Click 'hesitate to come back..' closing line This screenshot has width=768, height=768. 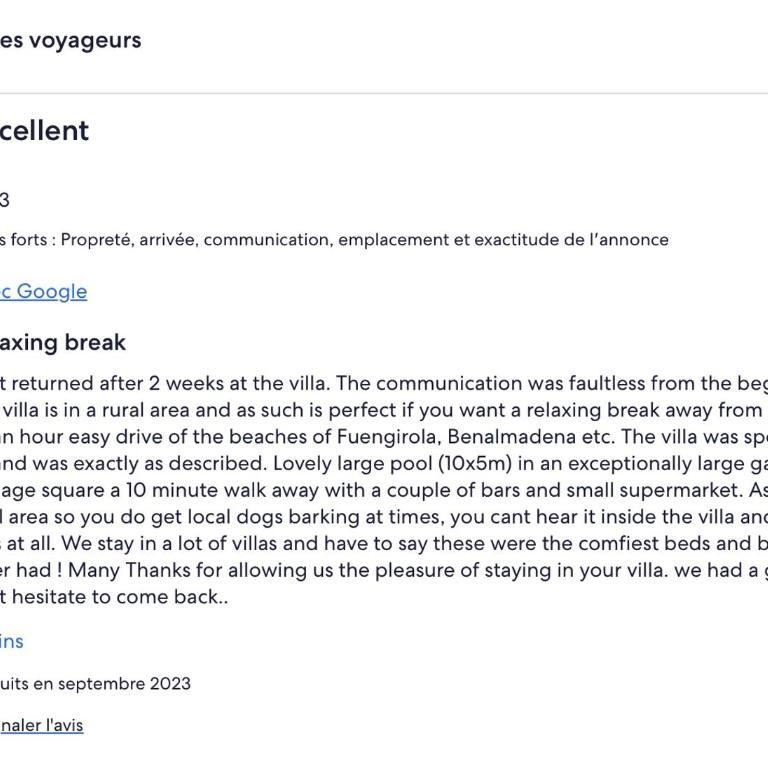click(120, 597)
